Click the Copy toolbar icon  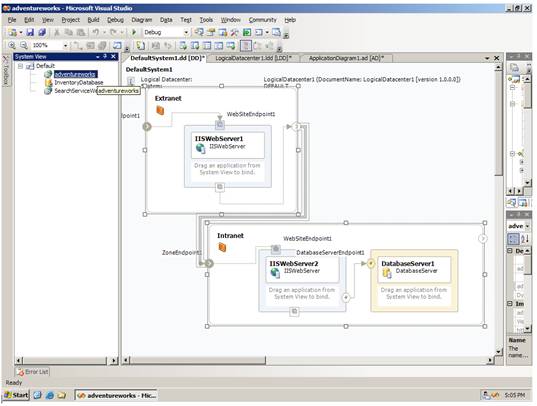69,33
